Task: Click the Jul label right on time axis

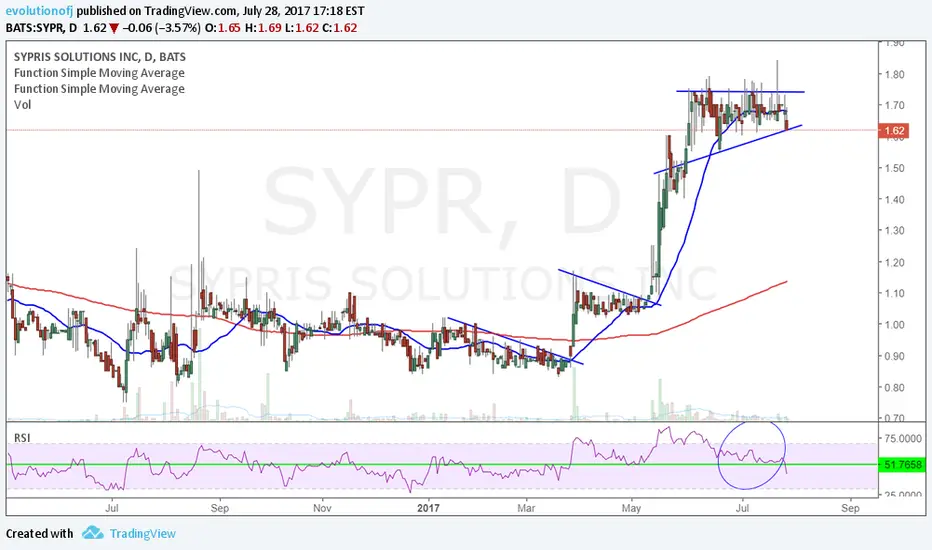Action: (x=742, y=508)
